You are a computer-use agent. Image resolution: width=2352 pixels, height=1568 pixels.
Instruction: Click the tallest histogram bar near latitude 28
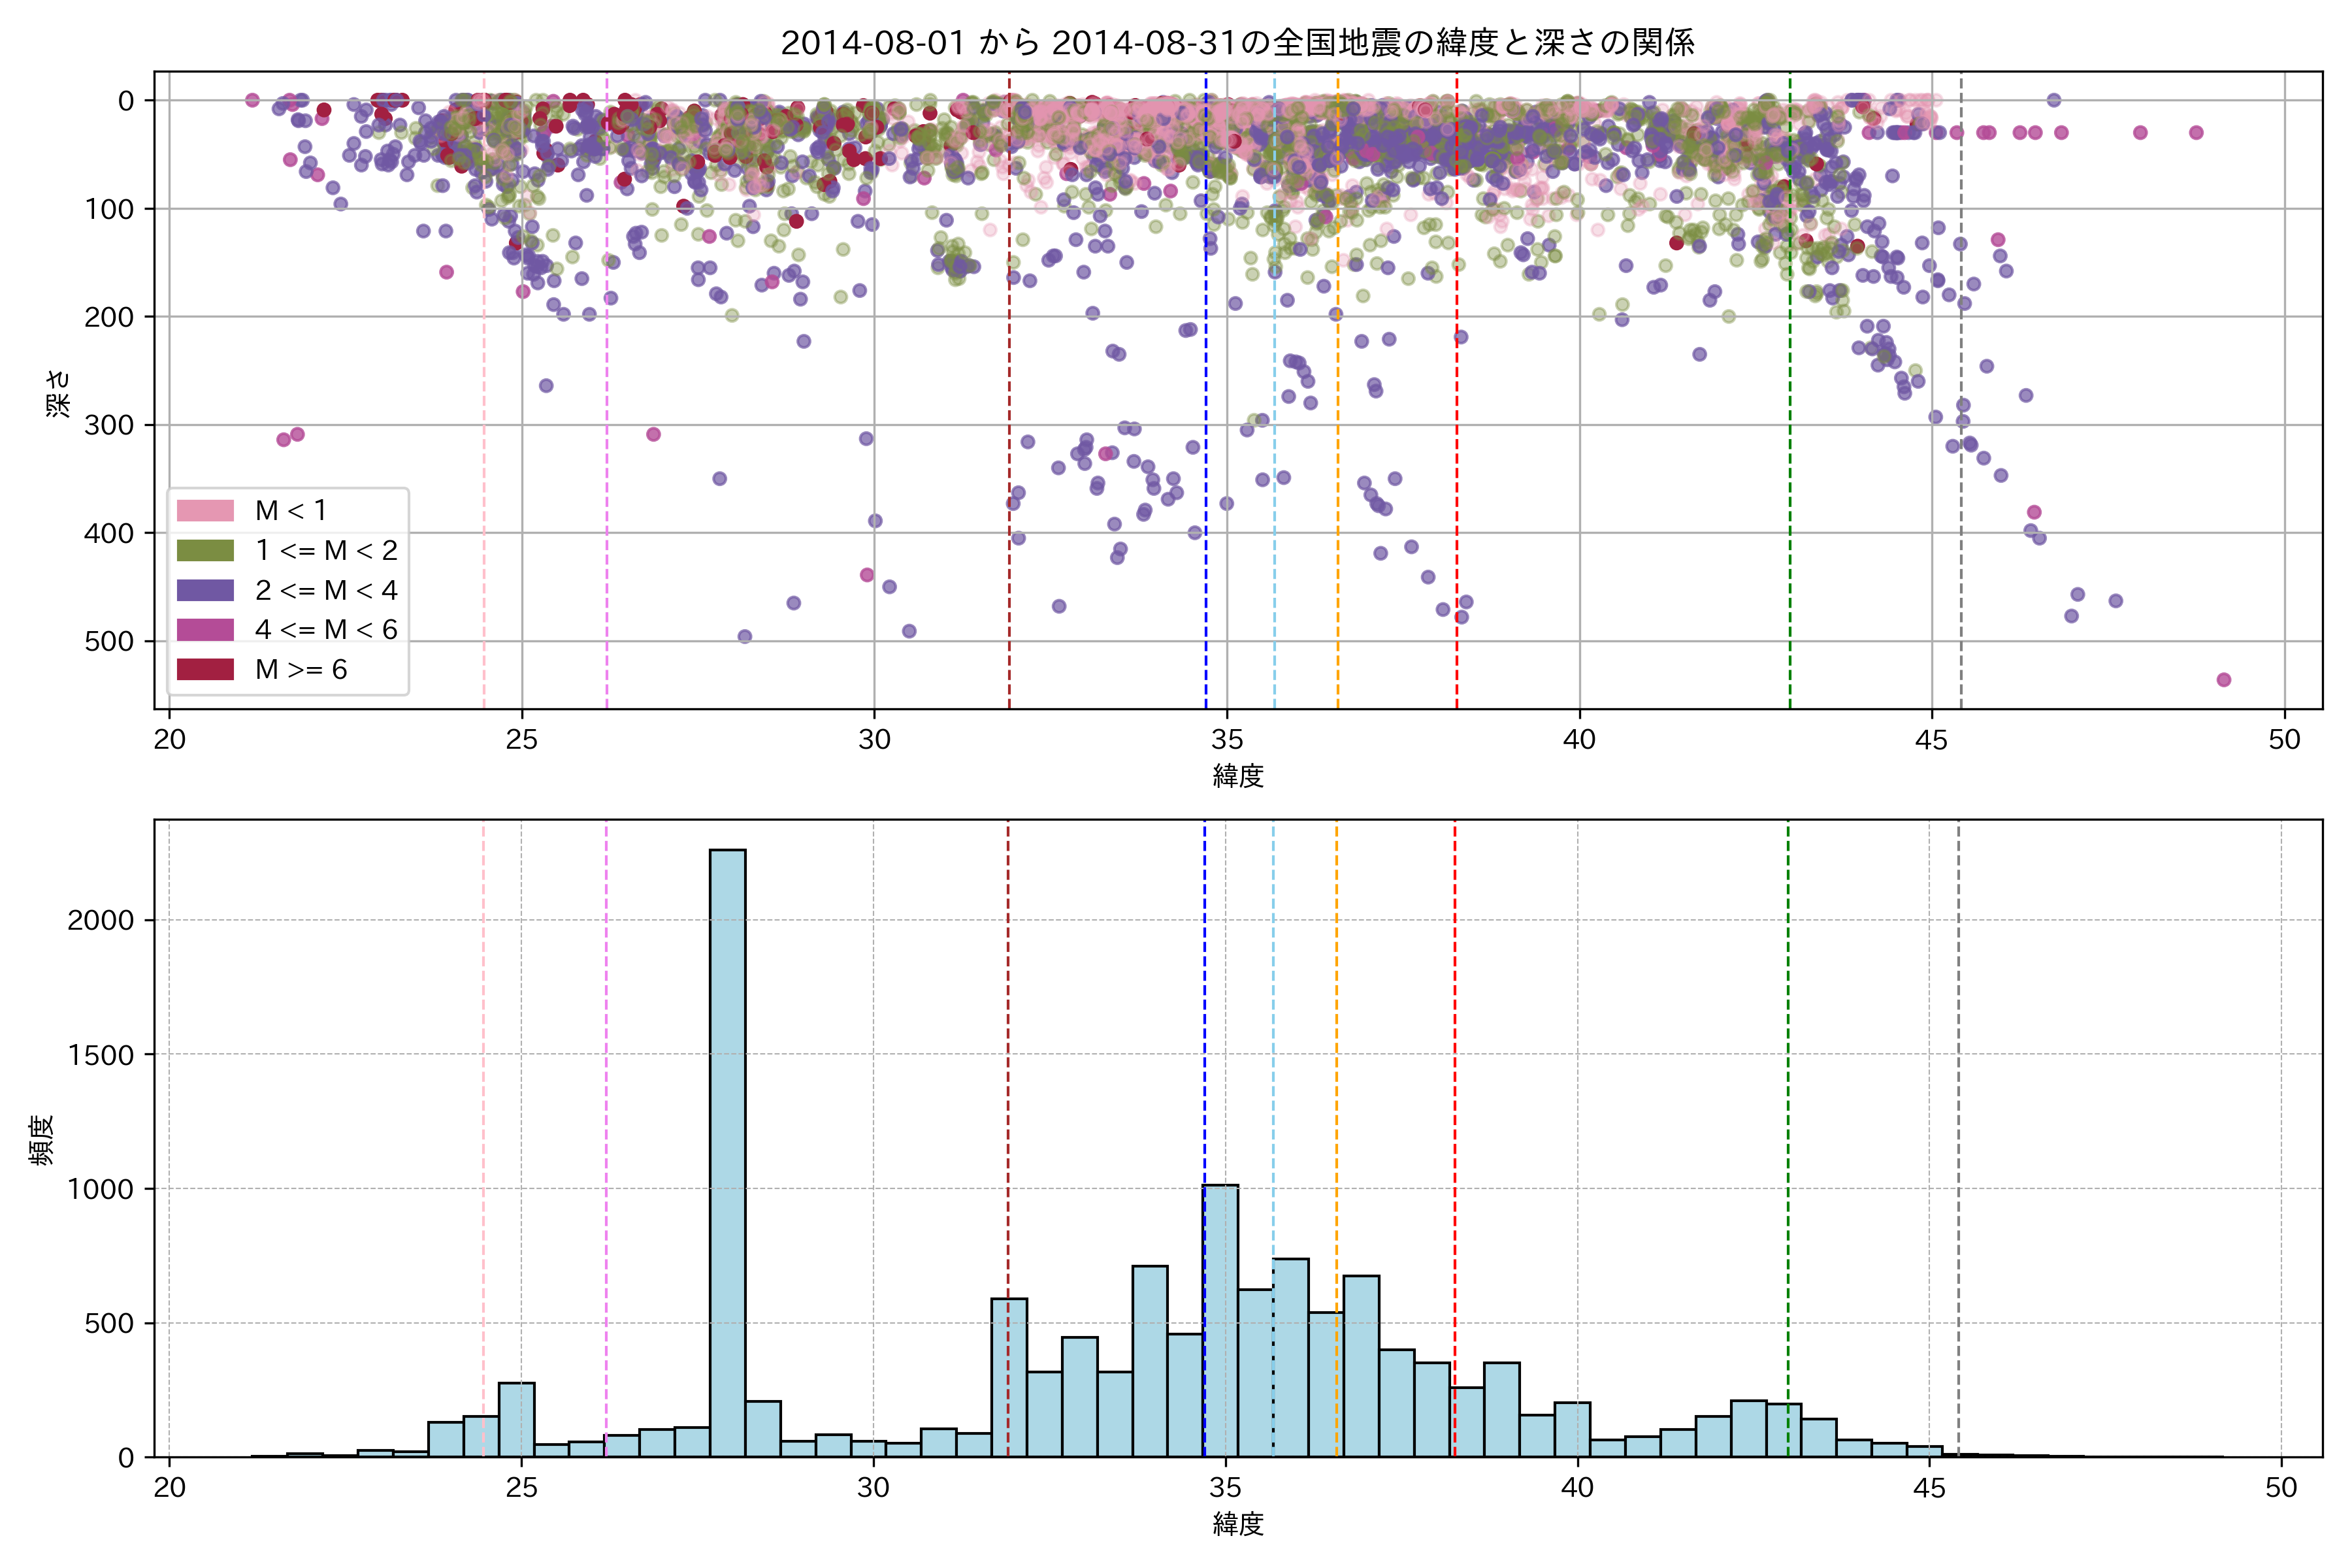click(x=727, y=1150)
